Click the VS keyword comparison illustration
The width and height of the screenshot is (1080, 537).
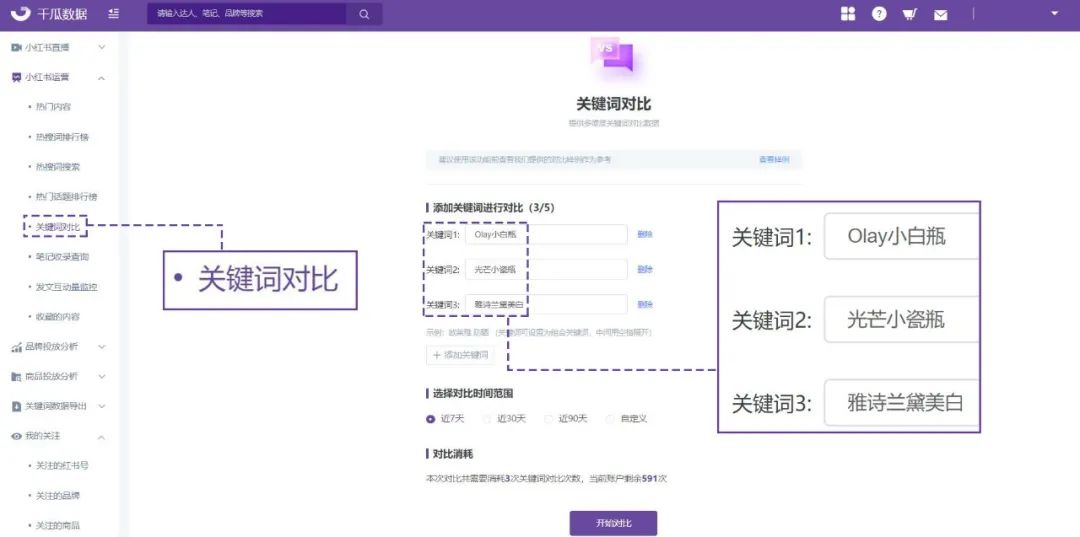[x=613, y=57]
